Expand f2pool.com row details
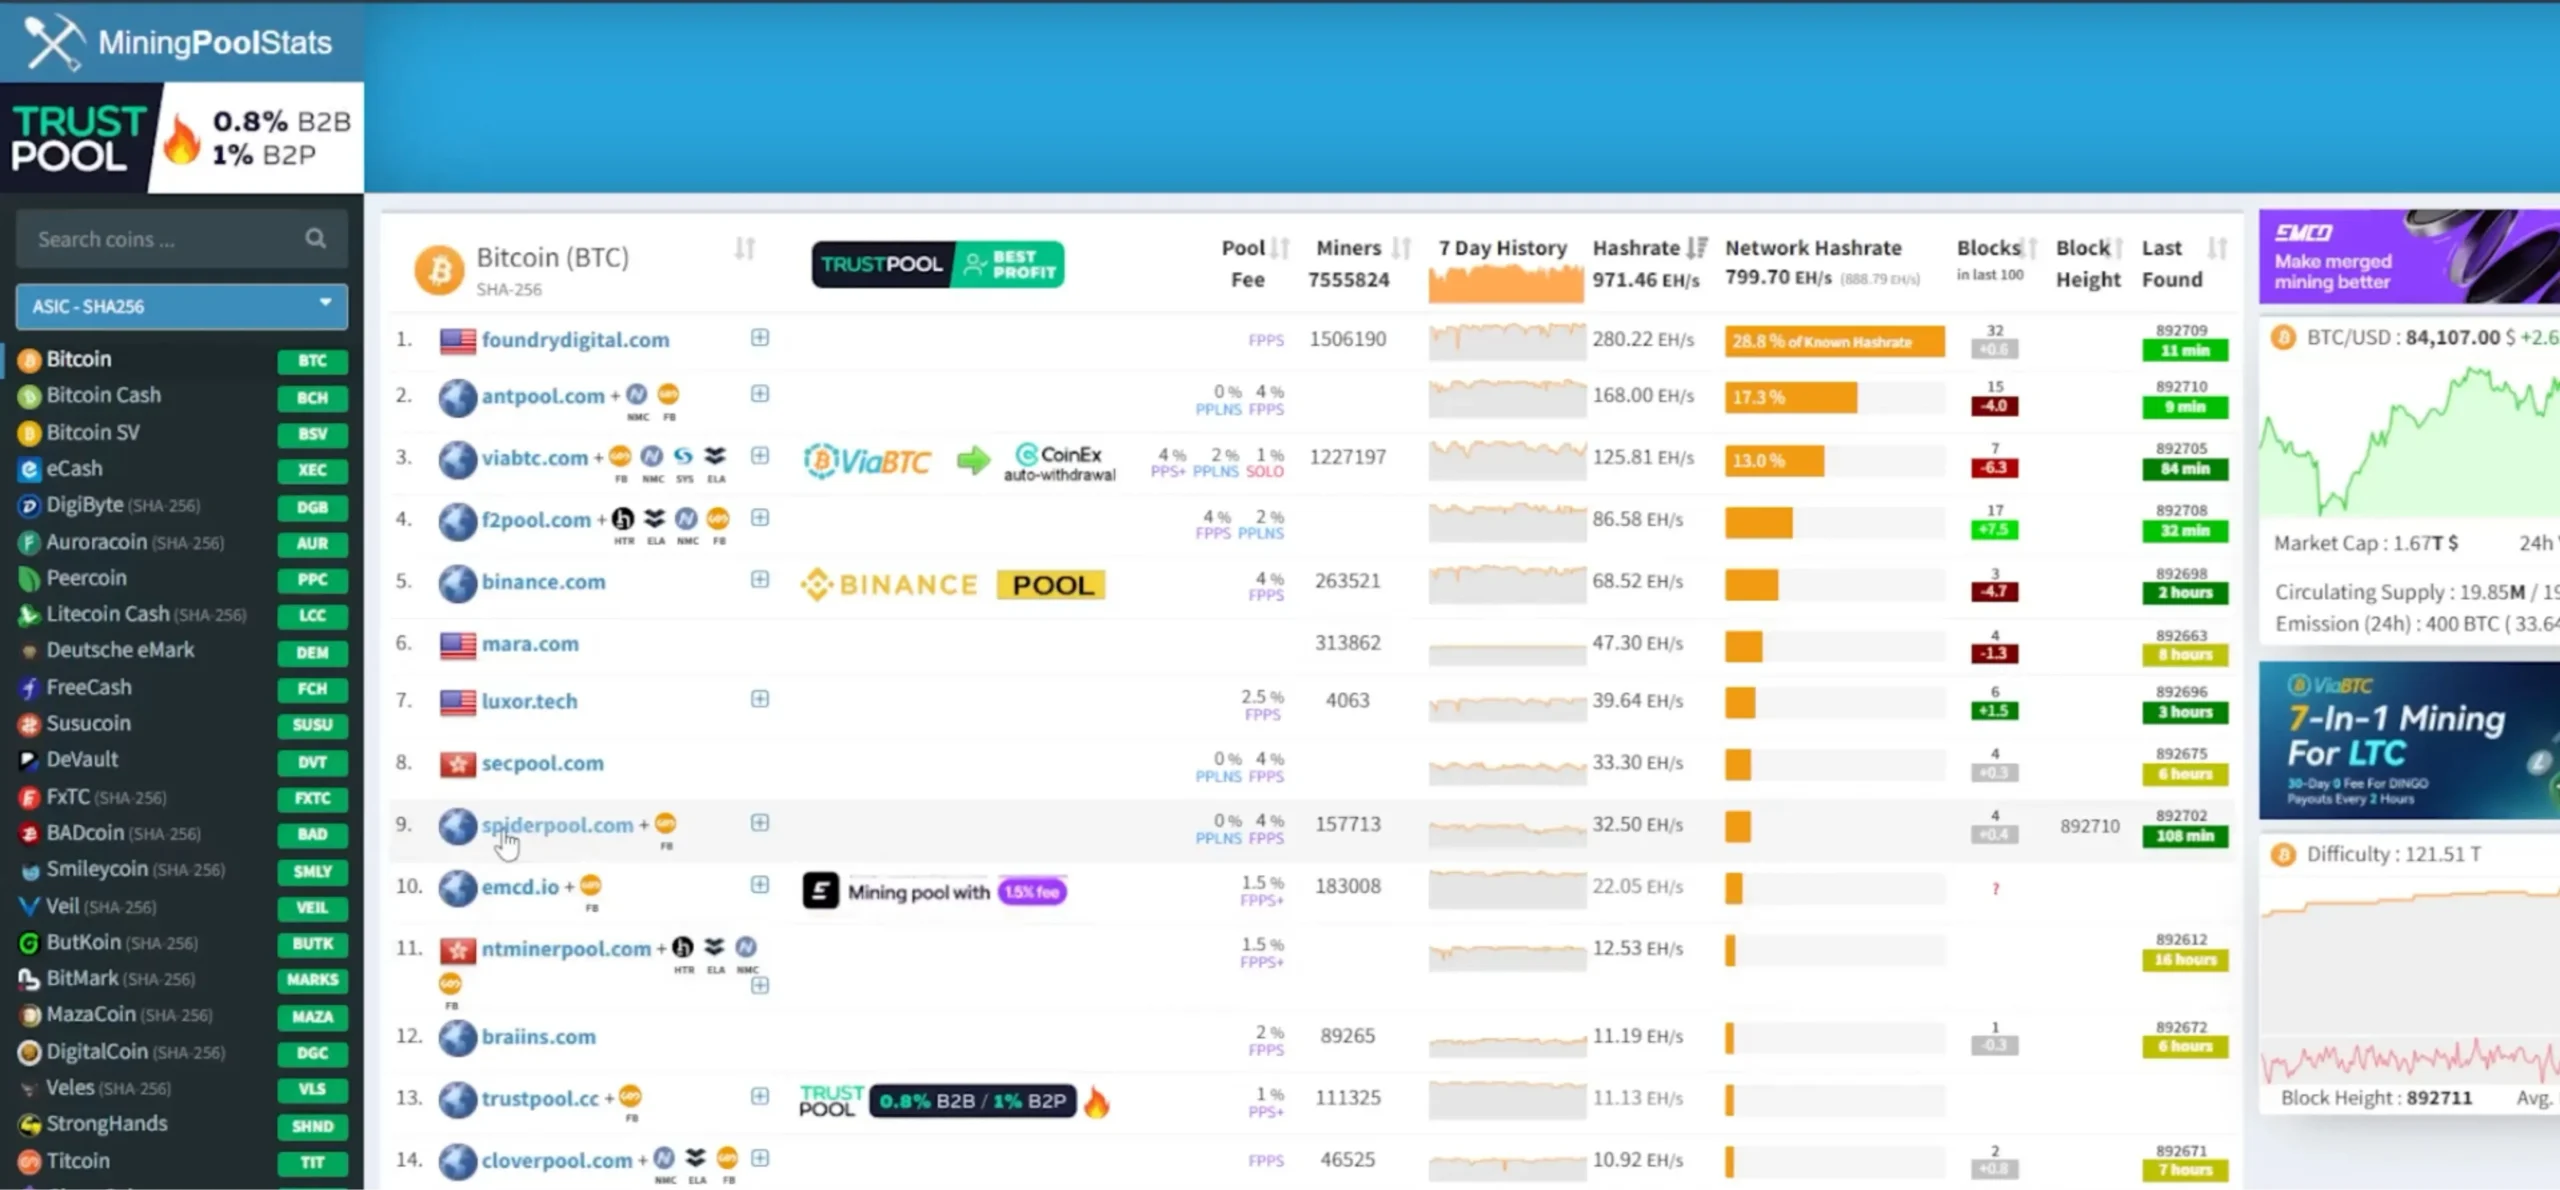2560x1190 pixels. click(760, 517)
